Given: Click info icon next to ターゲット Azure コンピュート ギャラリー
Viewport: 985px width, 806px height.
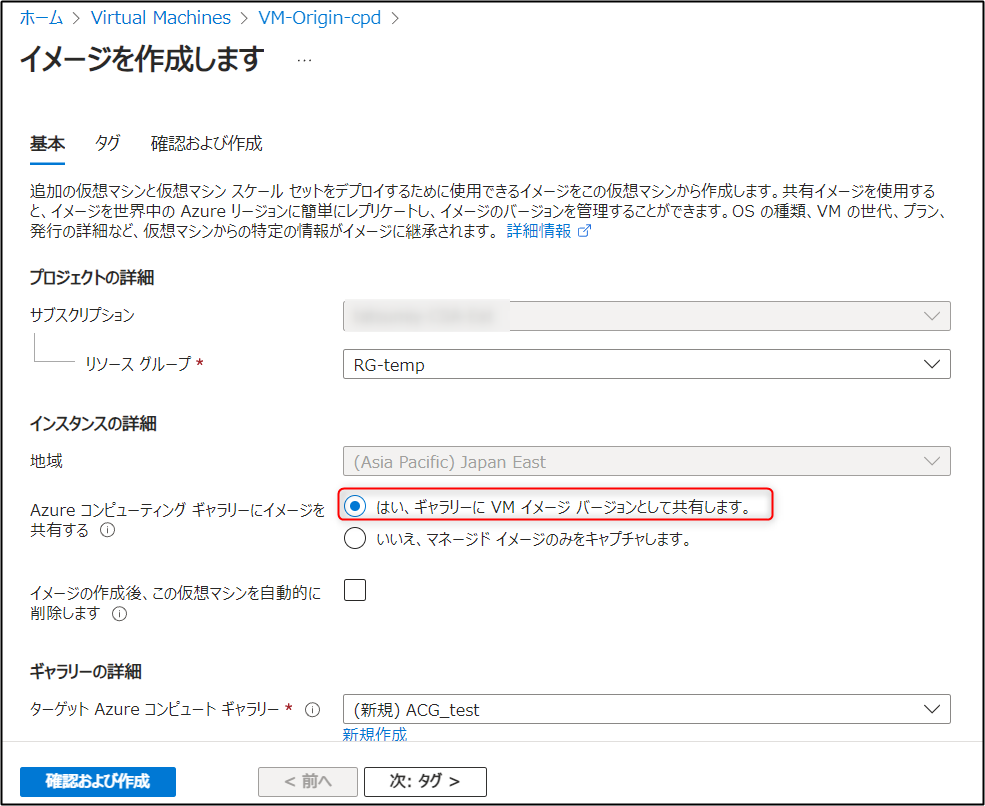Looking at the screenshot, I should (312, 710).
